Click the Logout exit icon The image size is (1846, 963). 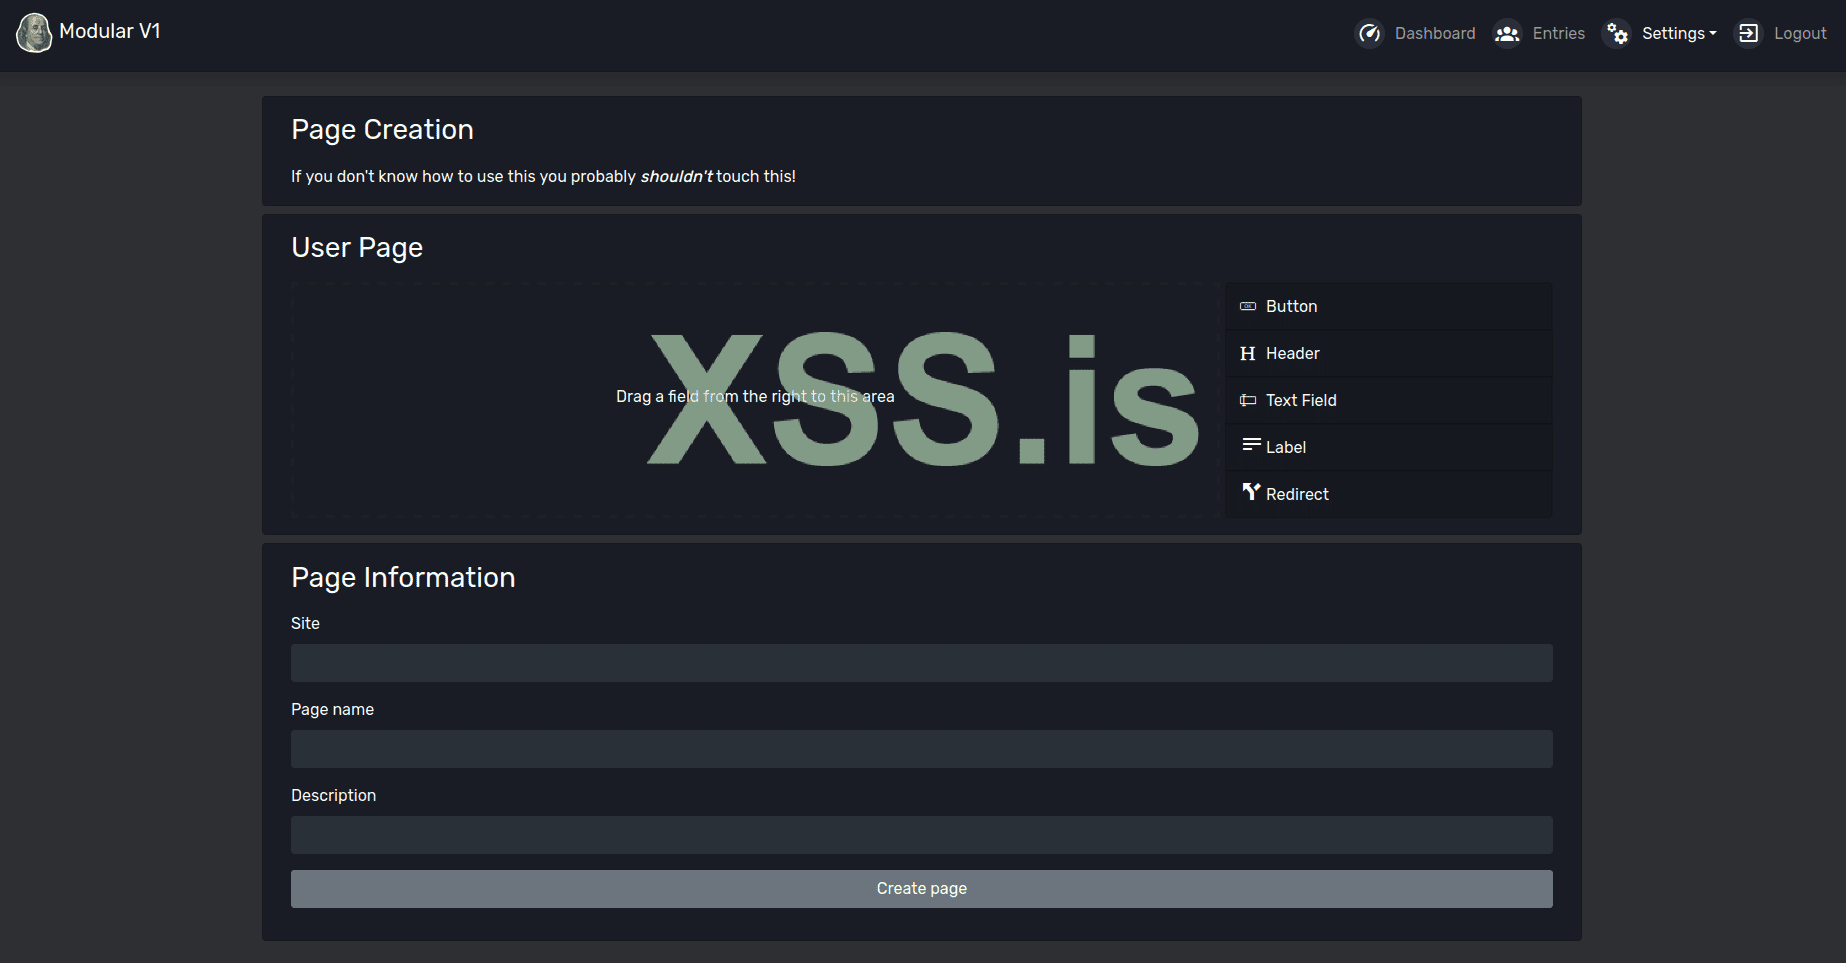point(1748,34)
